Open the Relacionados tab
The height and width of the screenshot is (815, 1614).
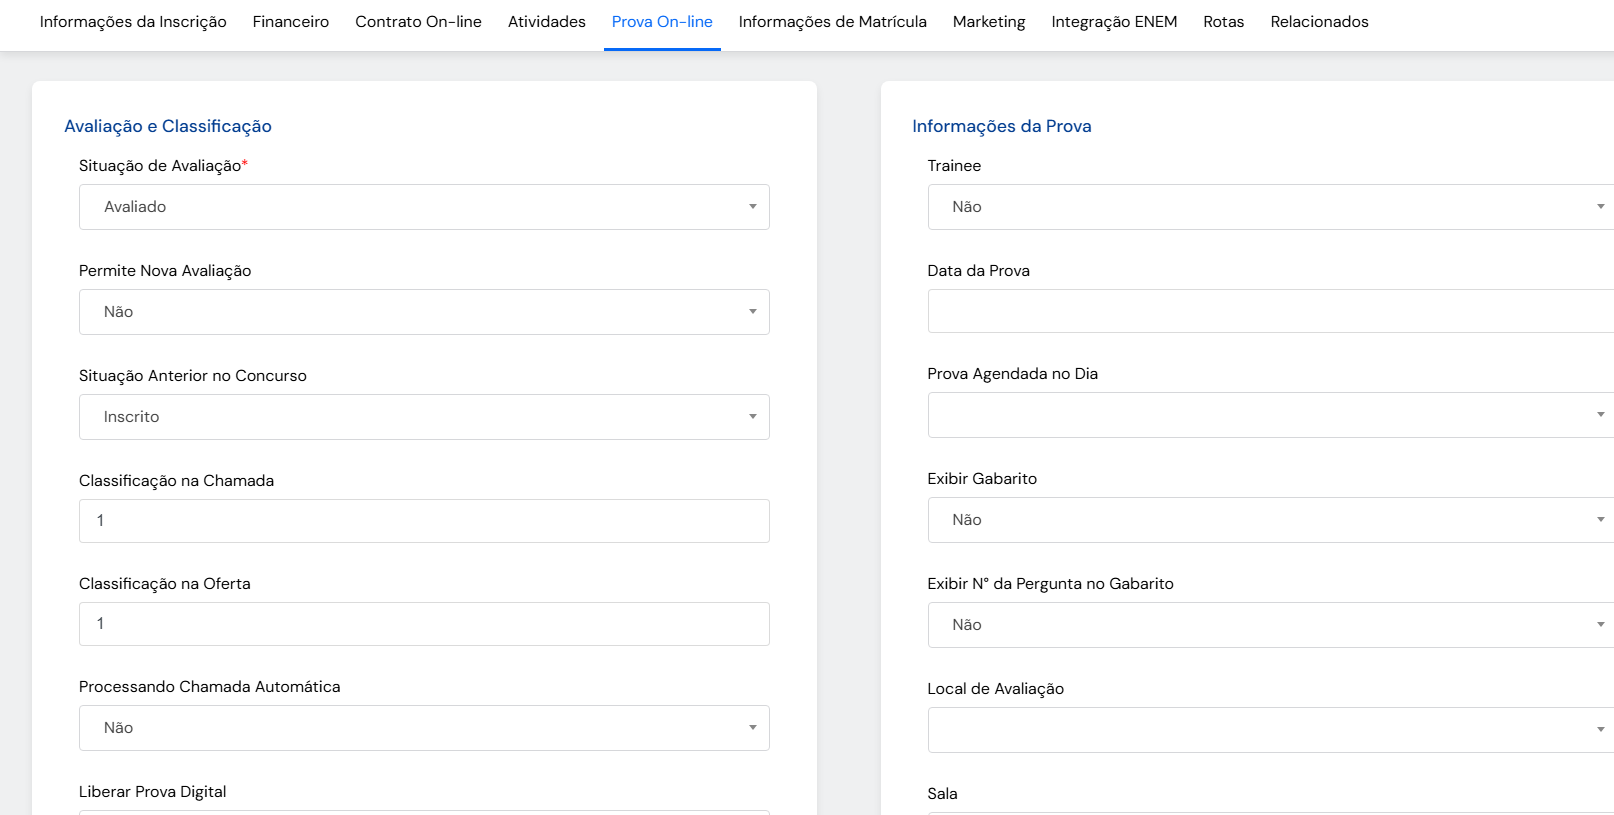(x=1319, y=22)
